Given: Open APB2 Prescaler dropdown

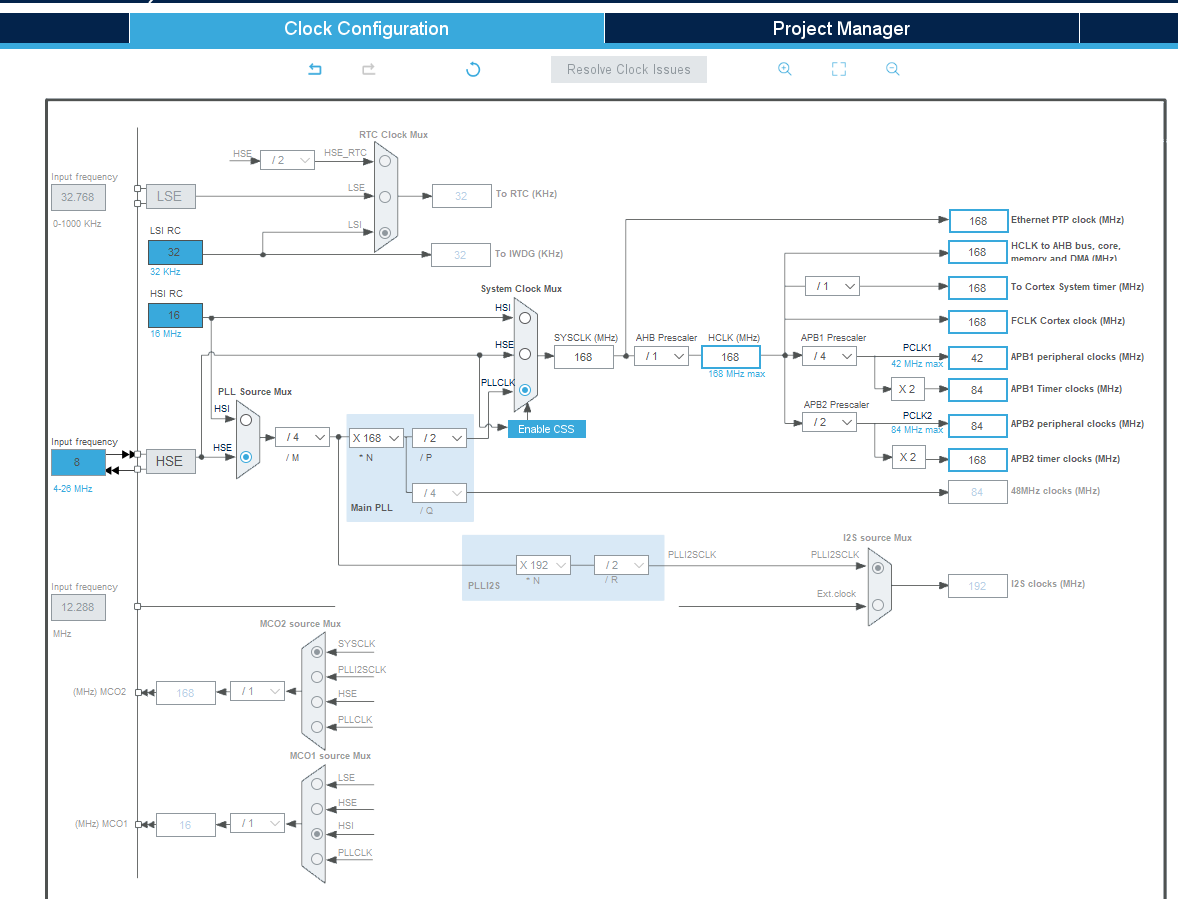Looking at the screenshot, I should tap(829, 422).
